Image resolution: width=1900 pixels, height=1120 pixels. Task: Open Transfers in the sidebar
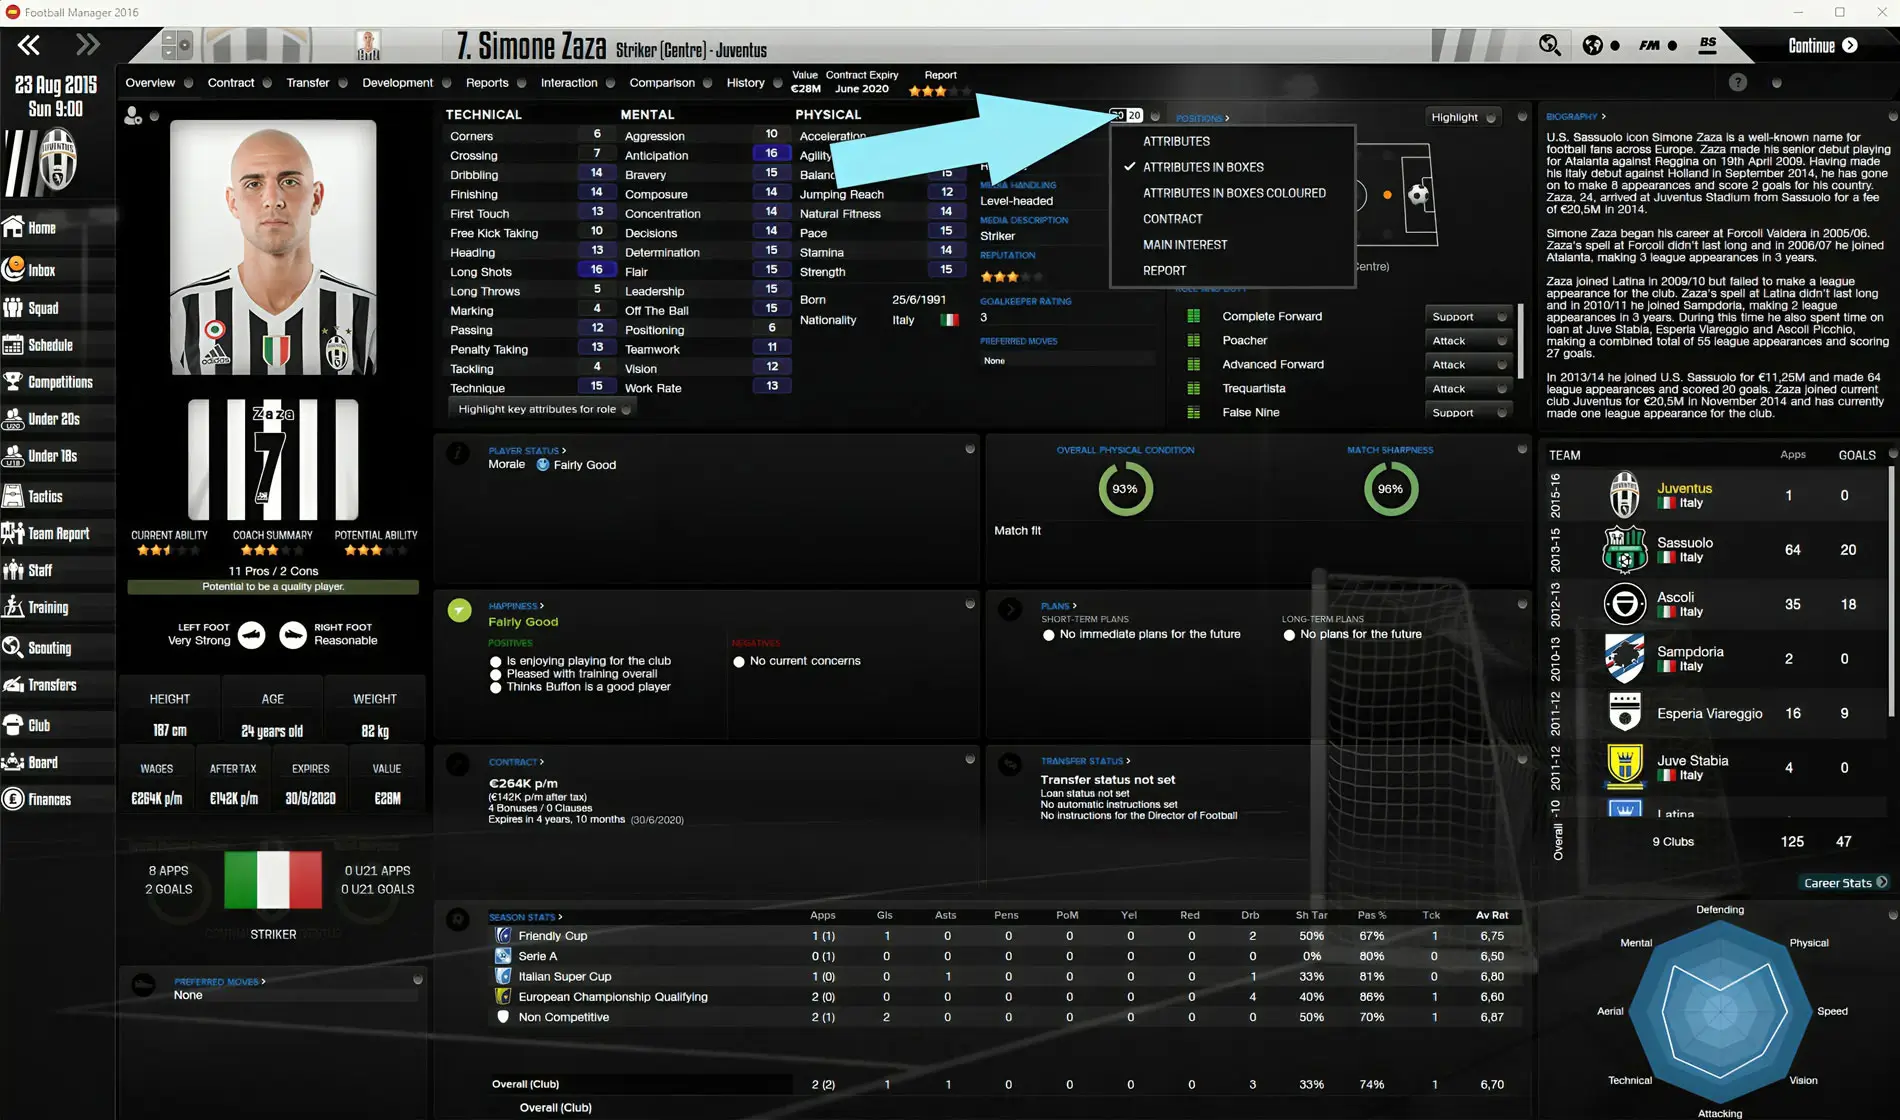58,685
